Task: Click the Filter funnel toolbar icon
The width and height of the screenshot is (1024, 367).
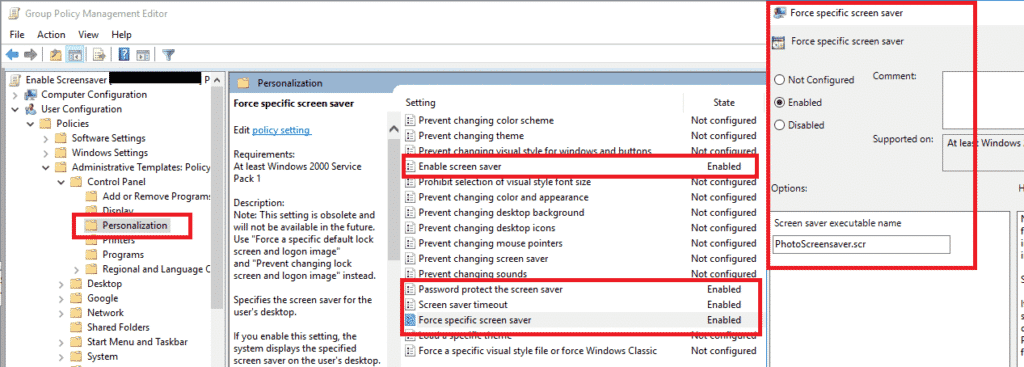Action: pyautogui.click(x=168, y=55)
